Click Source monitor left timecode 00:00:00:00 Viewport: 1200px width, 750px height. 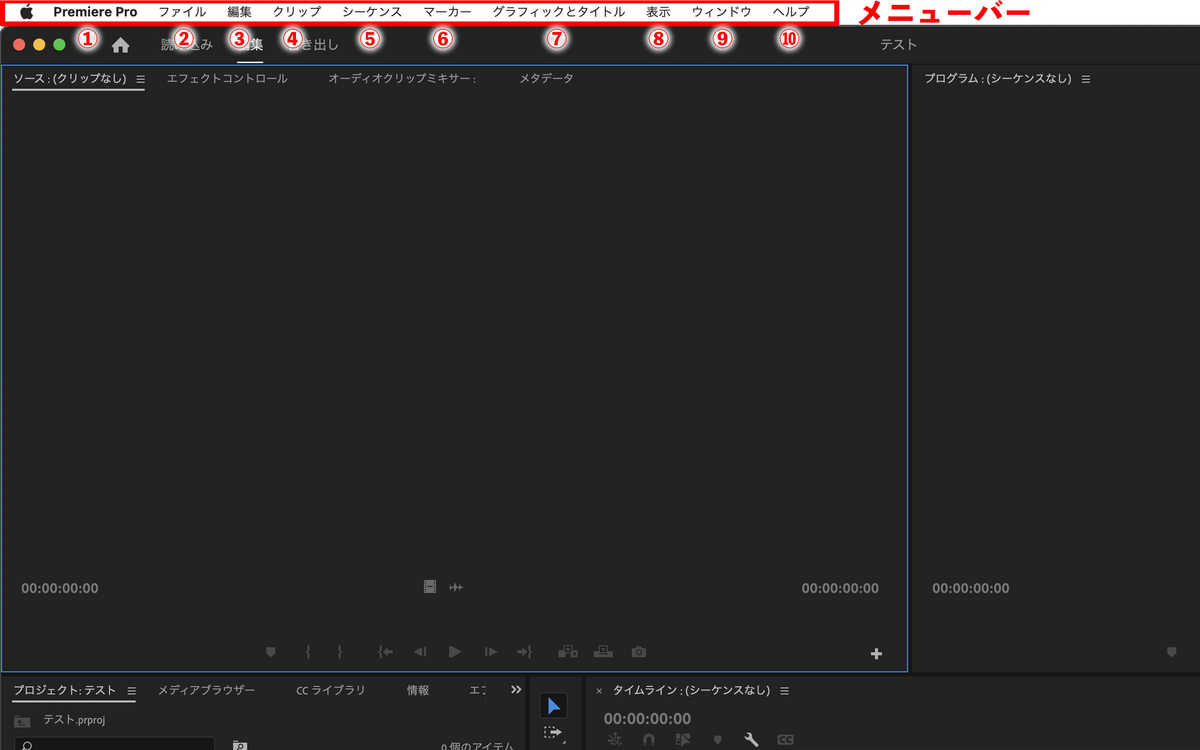coord(60,588)
